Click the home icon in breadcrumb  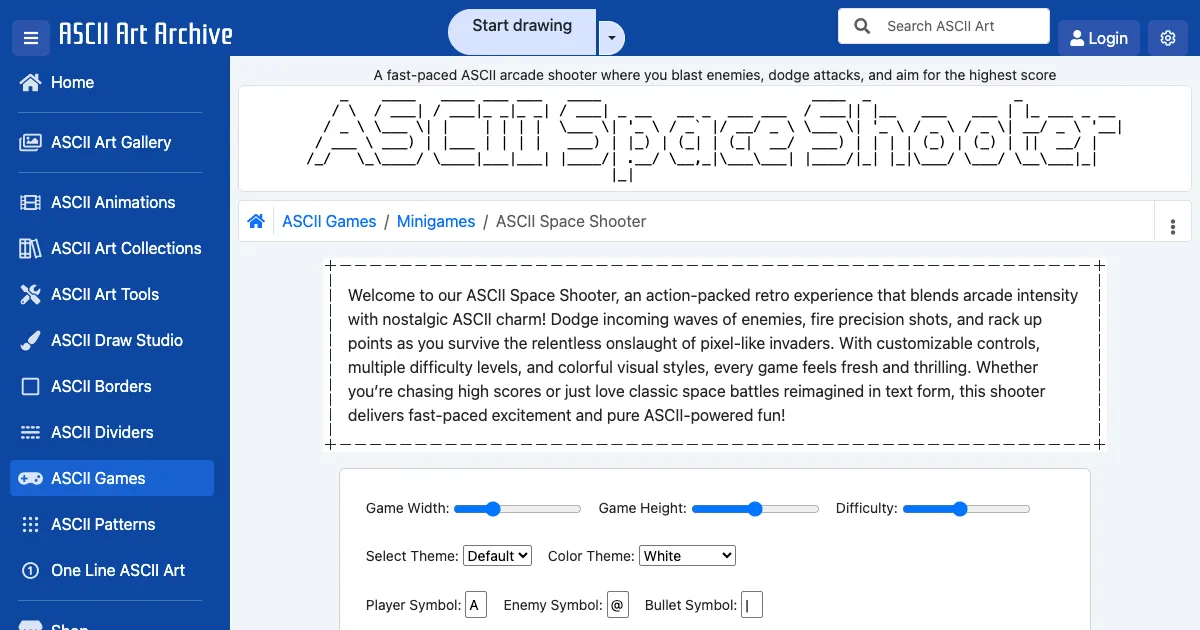click(256, 221)
